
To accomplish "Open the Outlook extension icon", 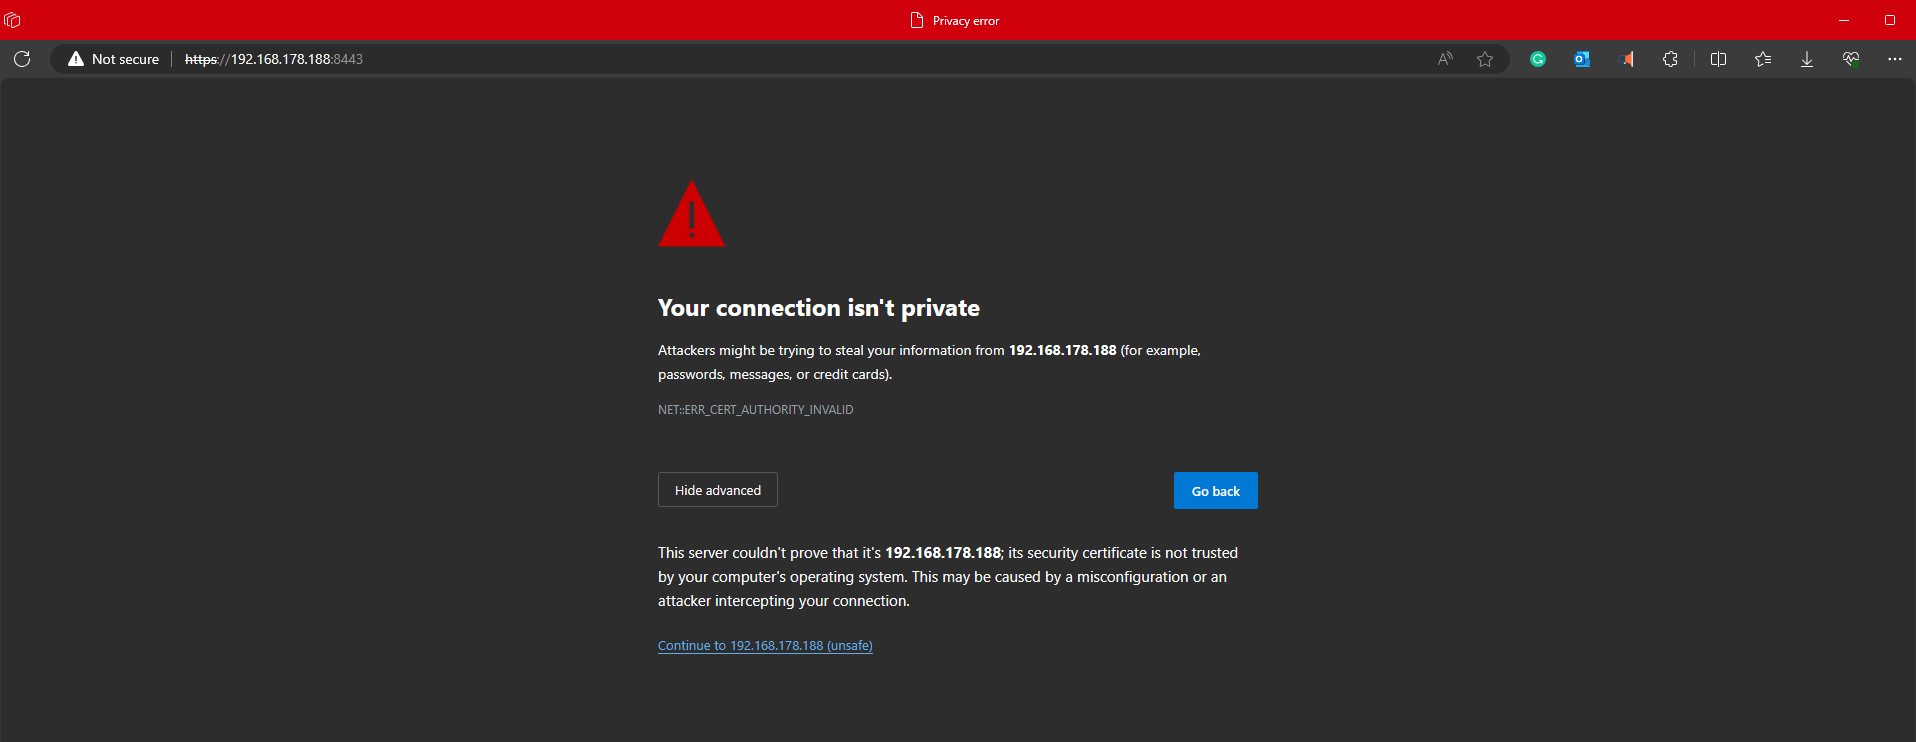I will click(x=1582, y=59).
